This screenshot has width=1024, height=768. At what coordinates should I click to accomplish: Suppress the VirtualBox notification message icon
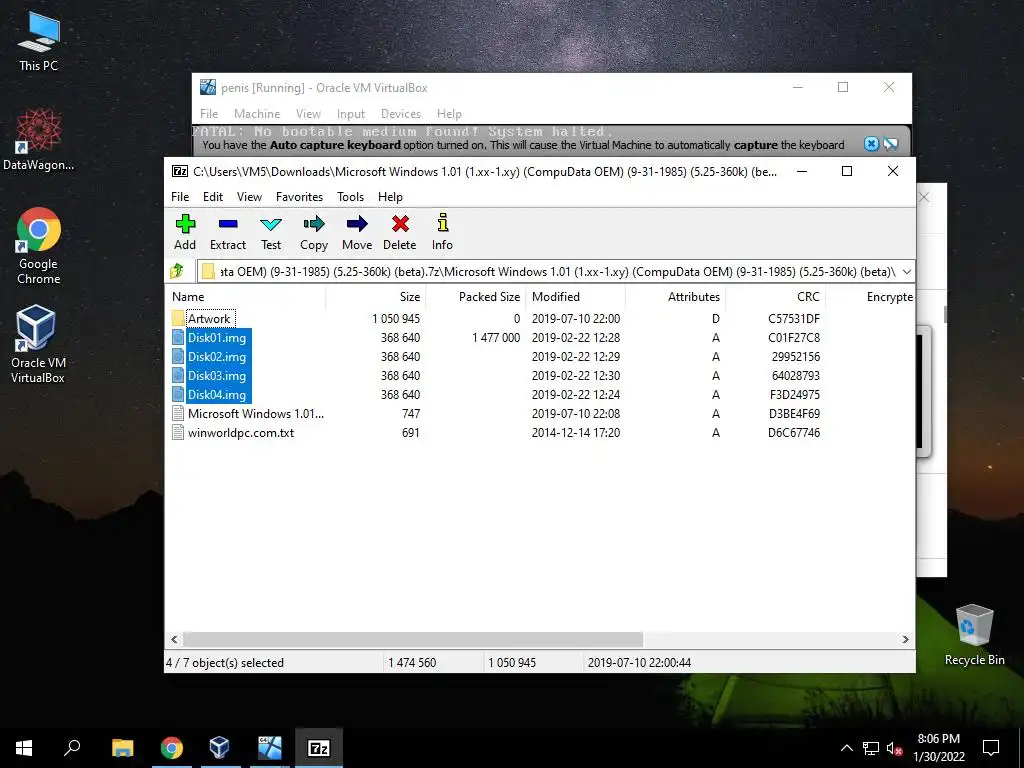[891, 144]
